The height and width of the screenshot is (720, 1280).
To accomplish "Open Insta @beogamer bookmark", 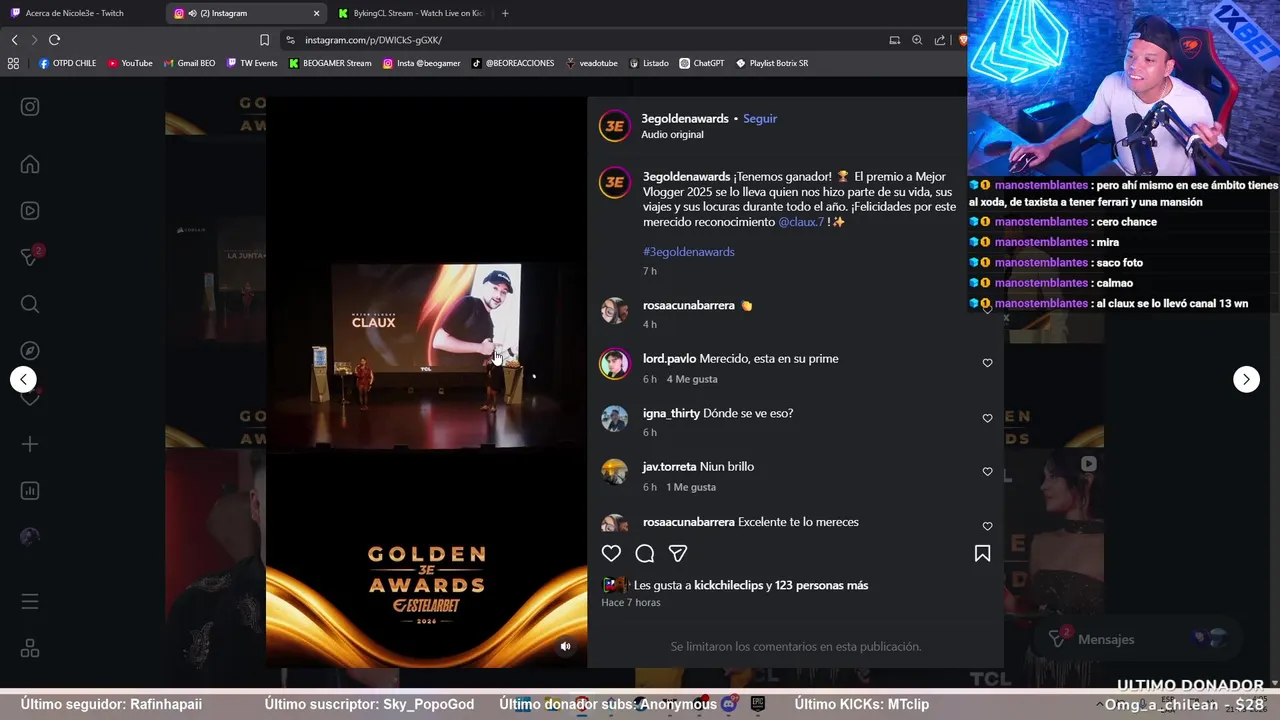I will click(x=421, y=63).
